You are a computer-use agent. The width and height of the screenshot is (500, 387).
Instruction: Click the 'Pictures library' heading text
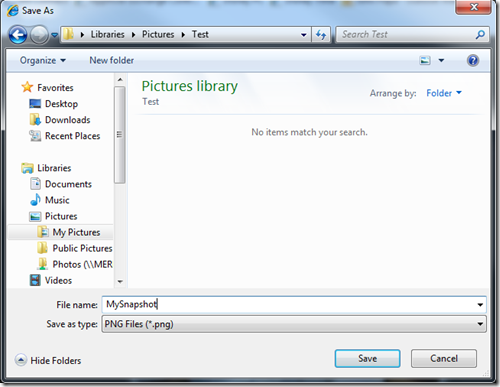(x=190, y=86)
